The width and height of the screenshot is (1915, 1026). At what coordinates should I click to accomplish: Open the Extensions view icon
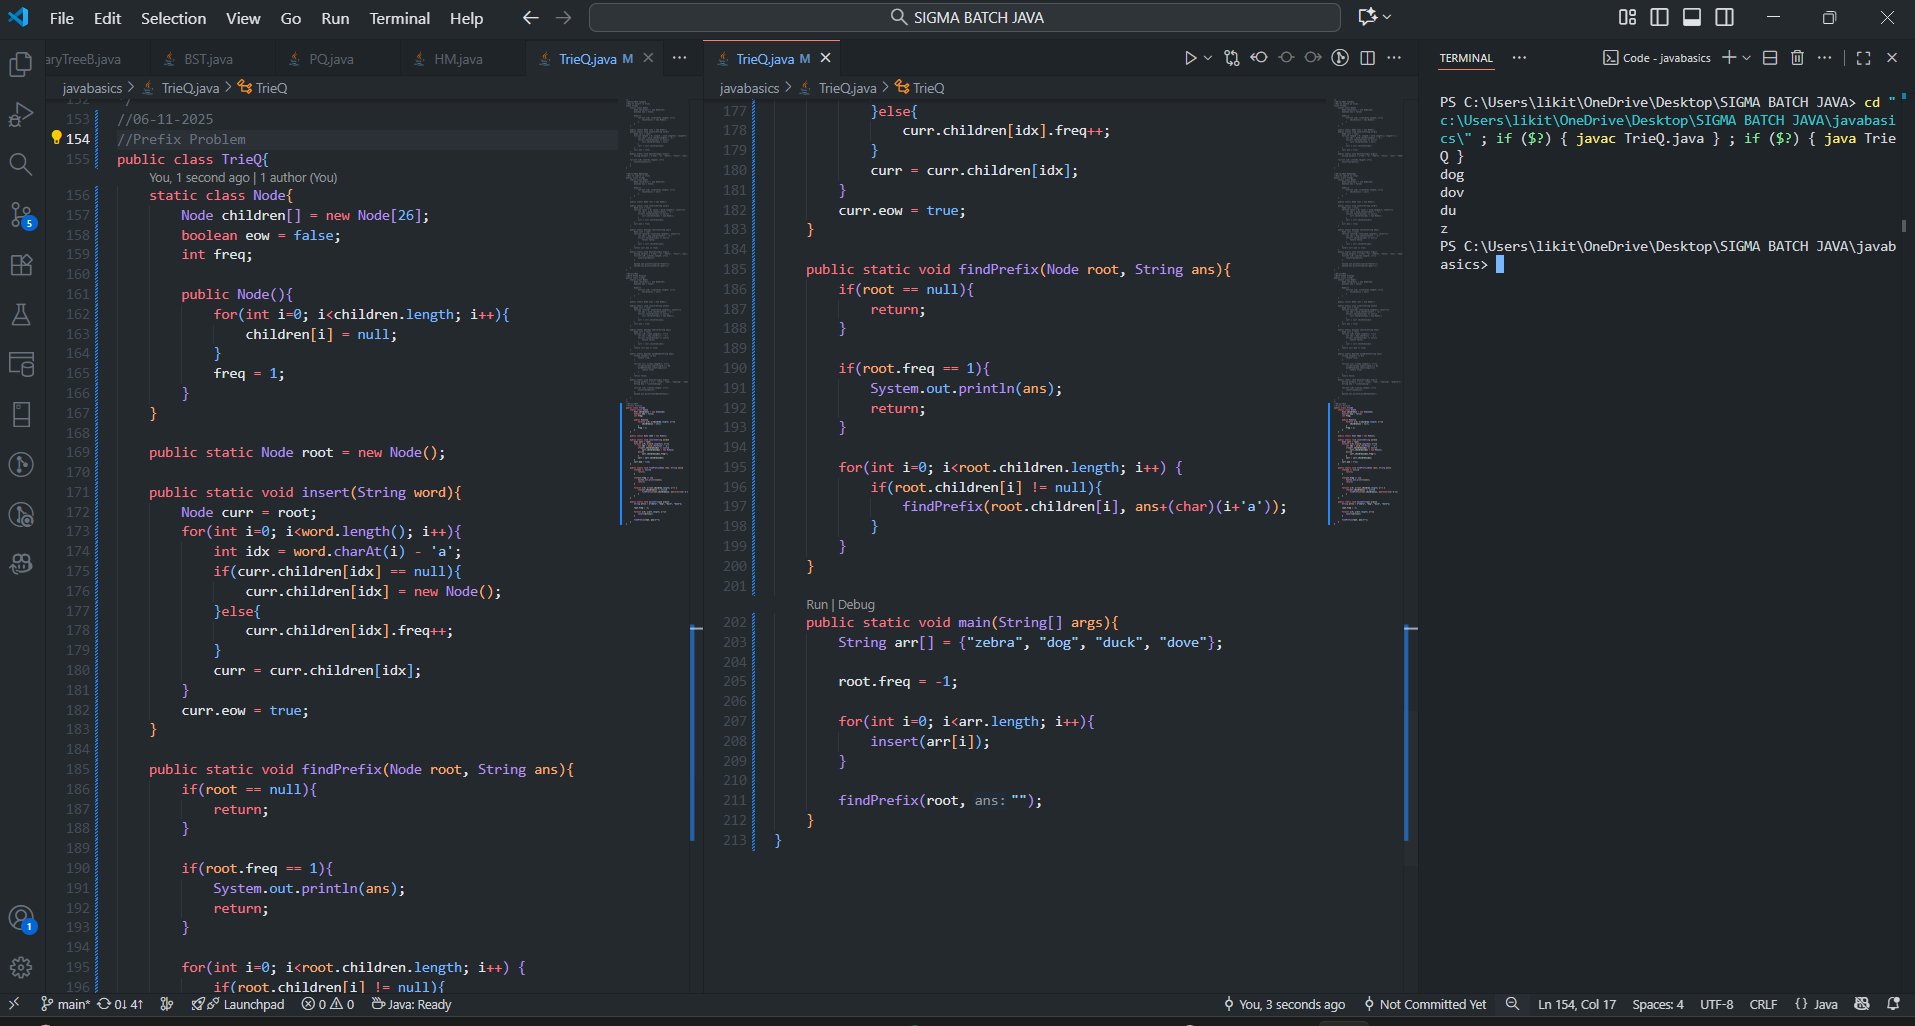21,265
